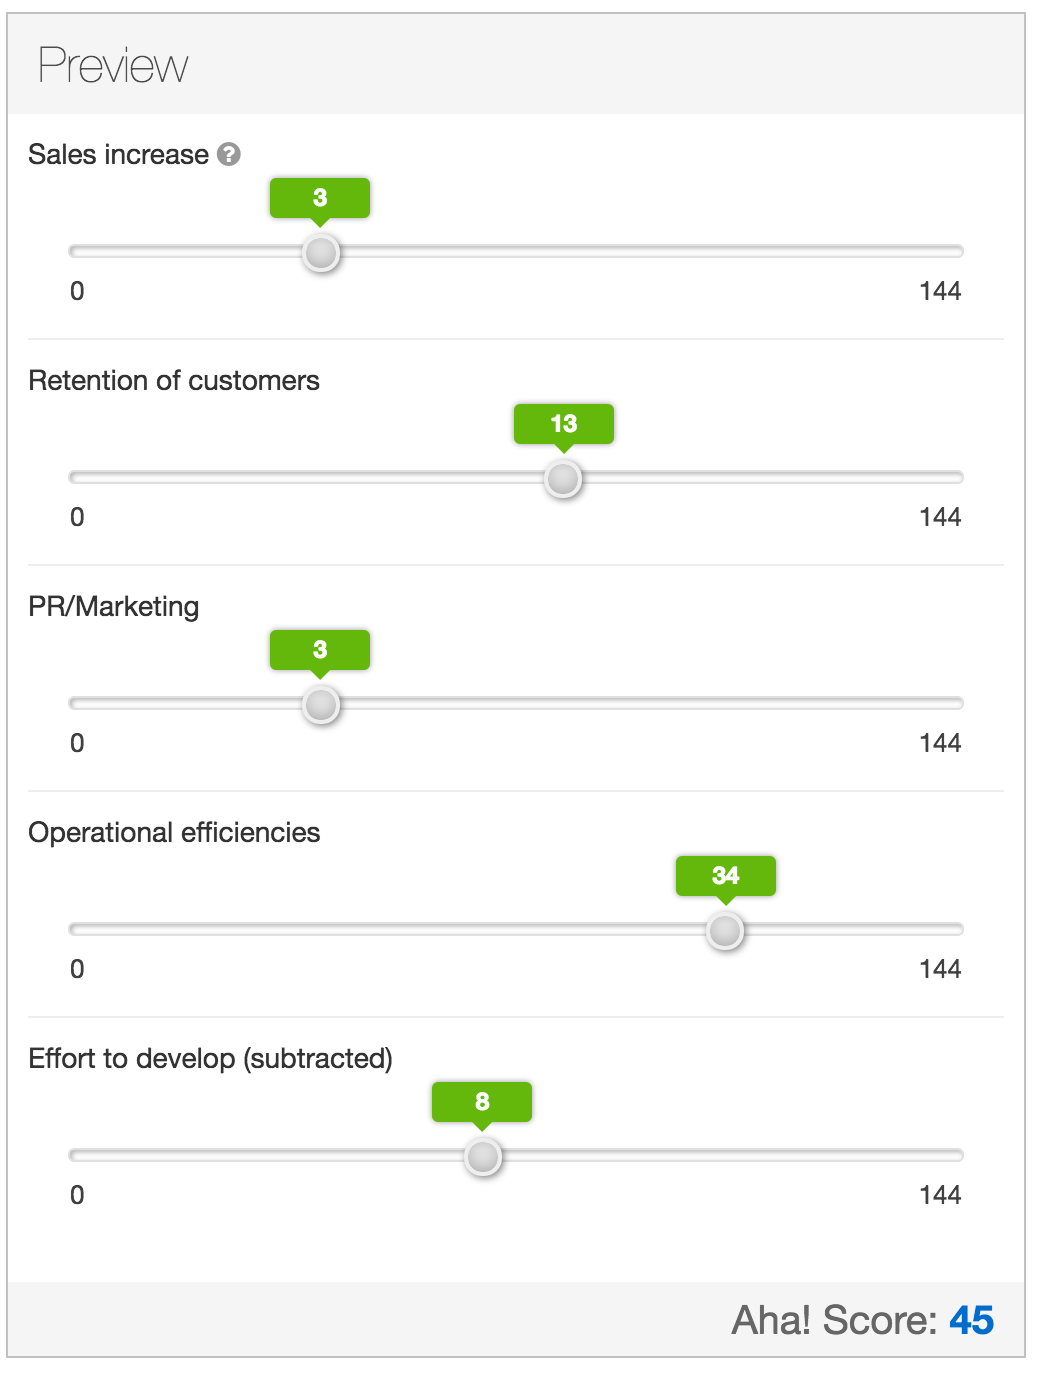Click the Effort to develop (subtracted) label

click(210, 1058)
